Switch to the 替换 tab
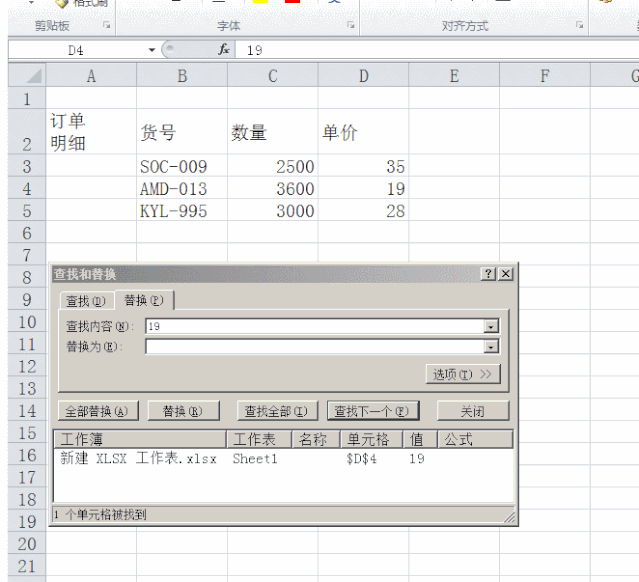 point(144,300)
